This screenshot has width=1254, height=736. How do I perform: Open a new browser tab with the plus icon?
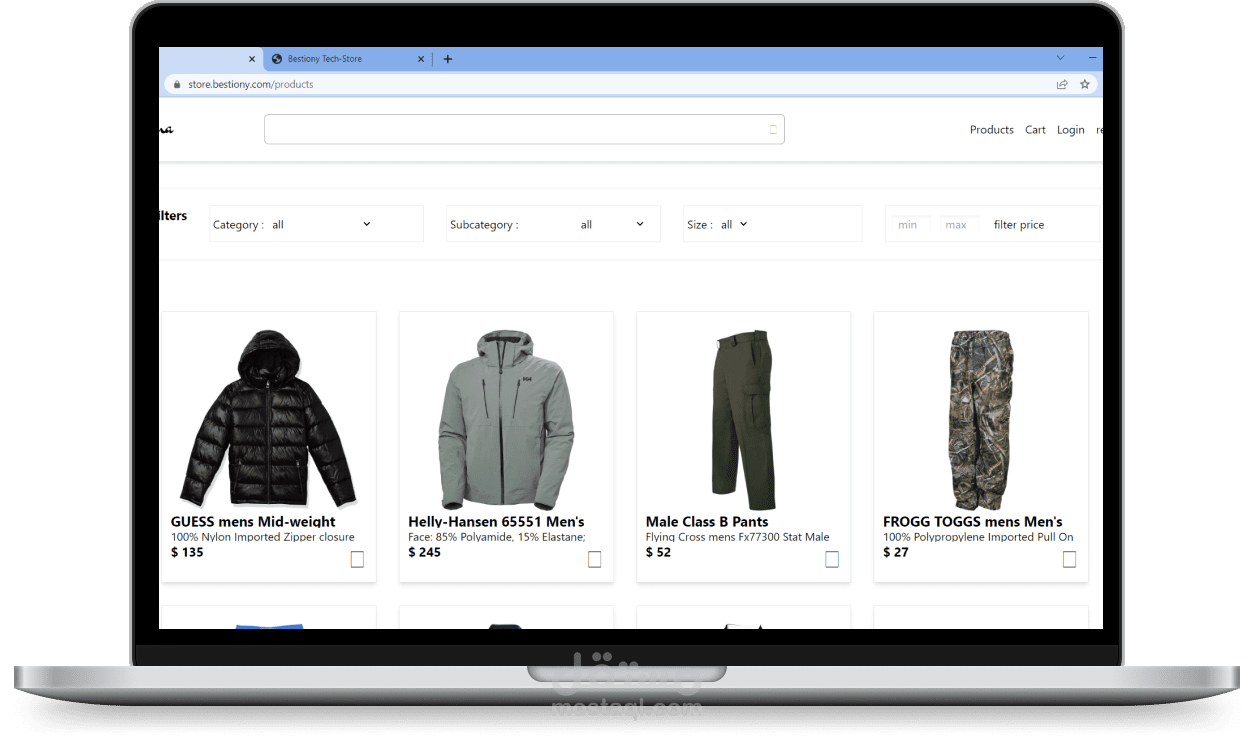pyautogui.click(x=446, y=58)
